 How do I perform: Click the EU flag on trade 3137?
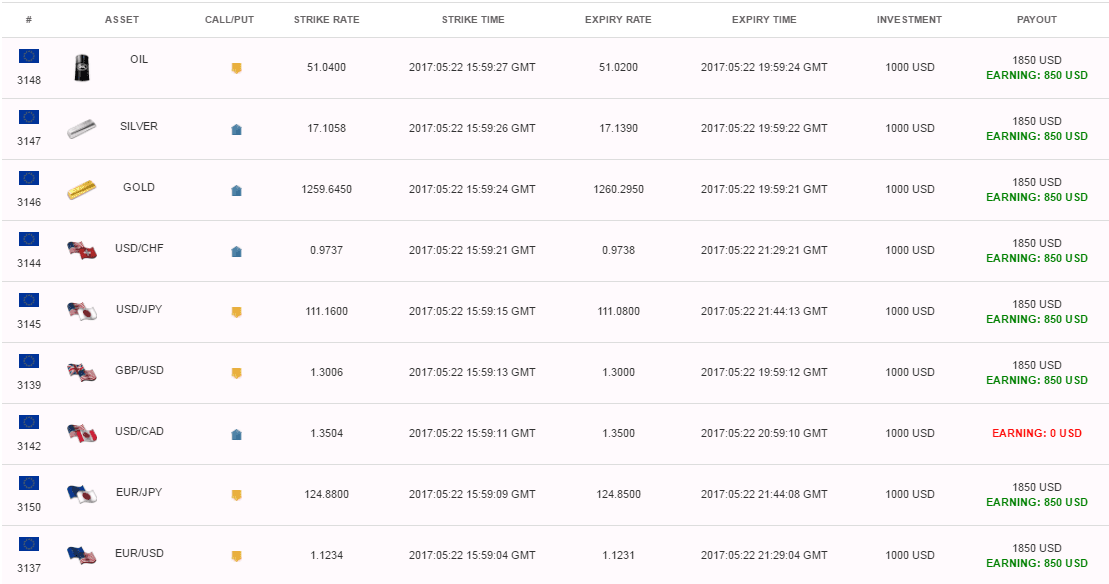[29, 544]
